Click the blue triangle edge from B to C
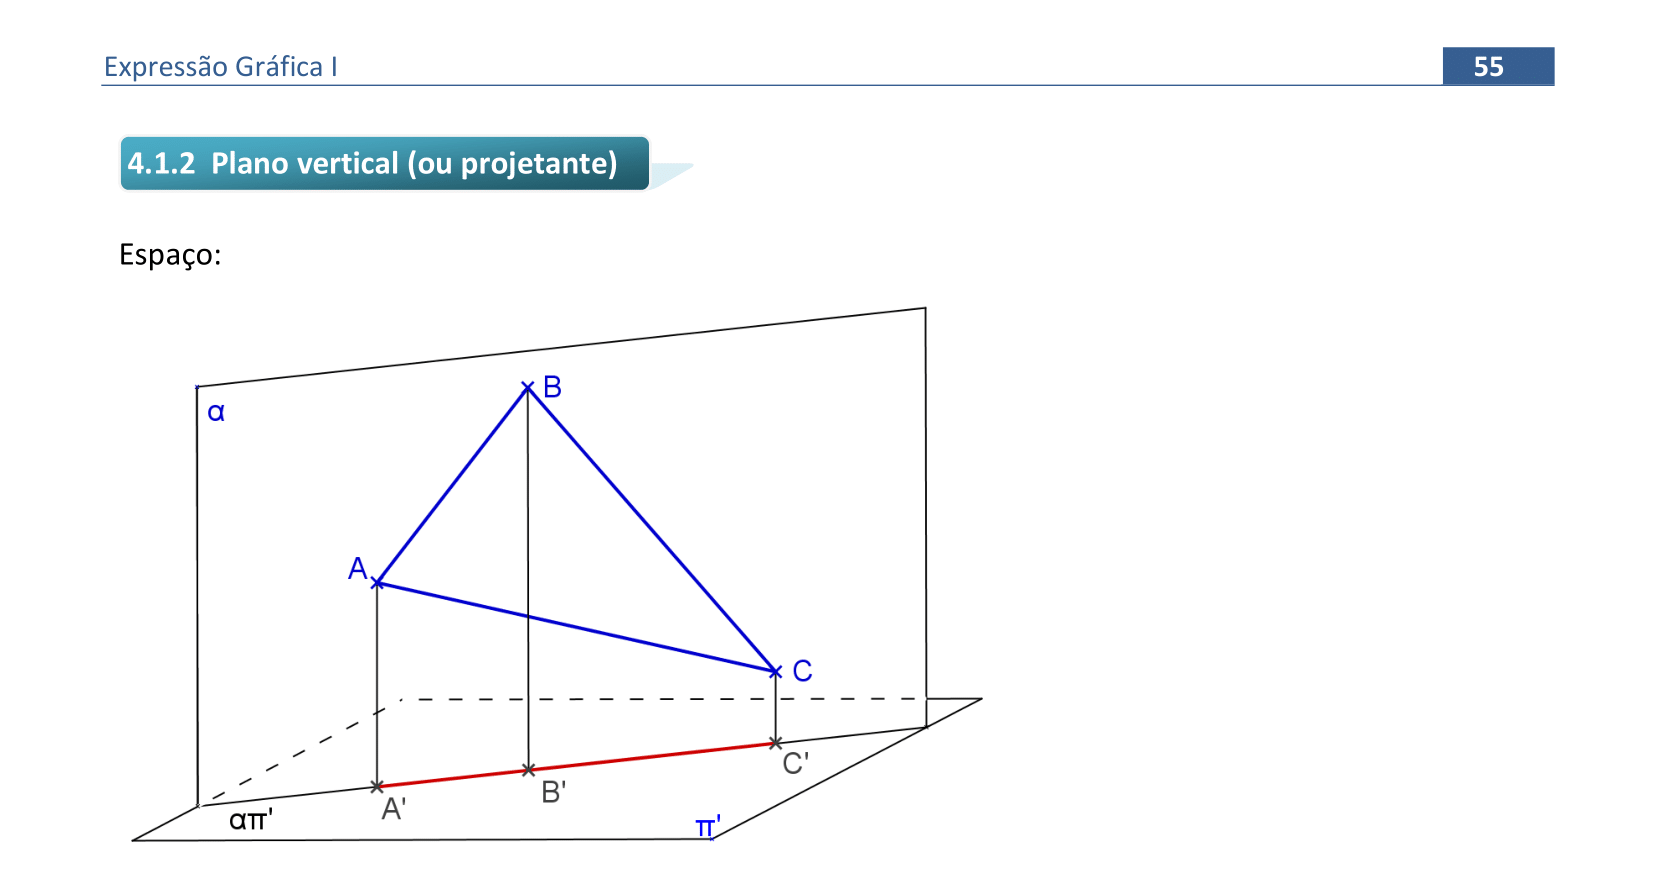 pos(650,528)
